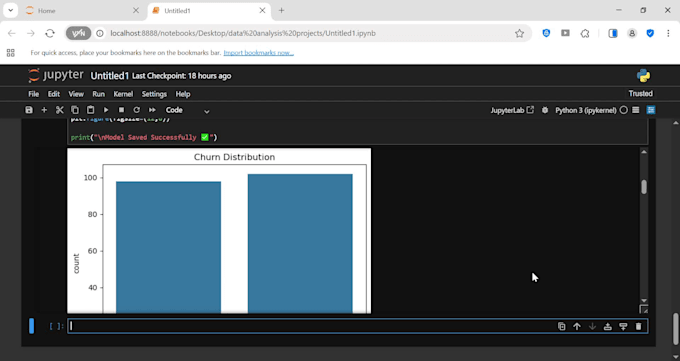Open the apps grid icon in bookmarks bar

[10, 53]
